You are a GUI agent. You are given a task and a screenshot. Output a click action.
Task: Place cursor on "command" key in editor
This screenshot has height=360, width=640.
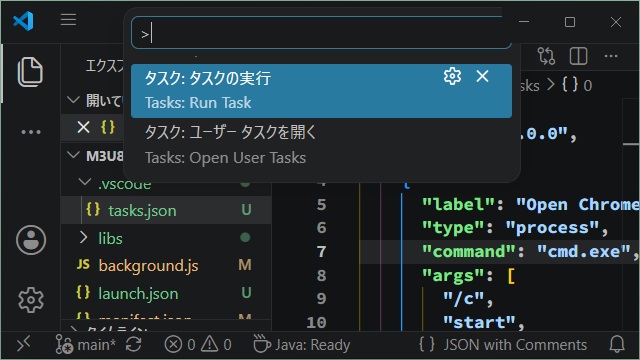pyautogui.click(x=469, y=251)
